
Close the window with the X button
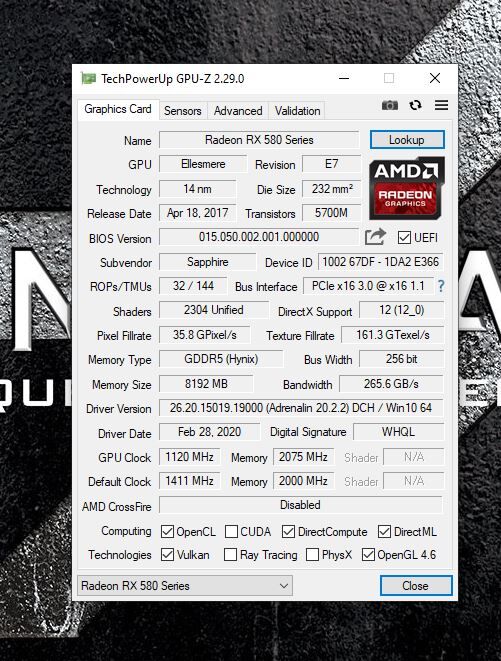(435, 78)
